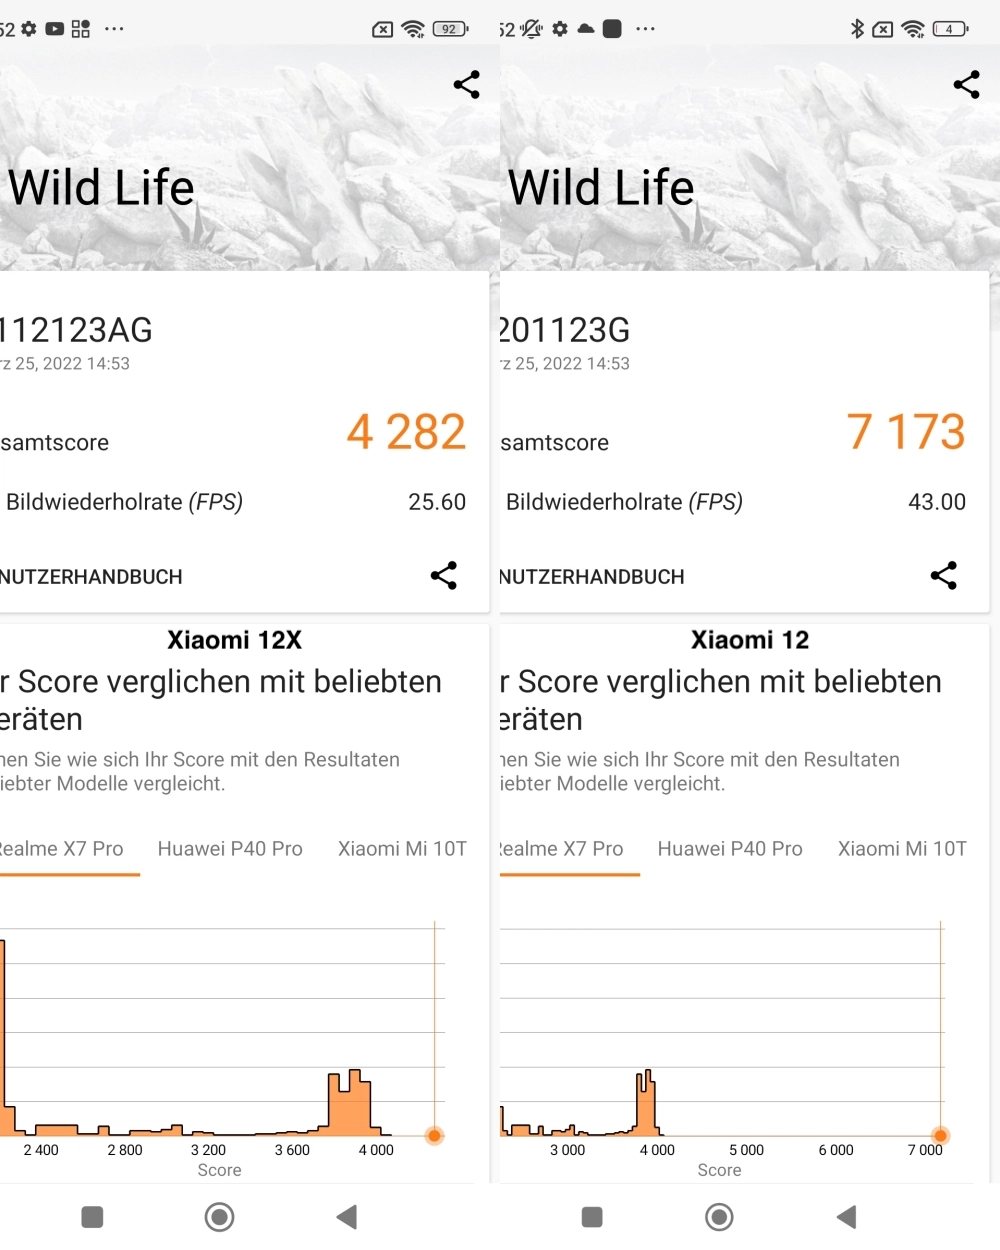The width and height of the screenshot is (1000, 1250).
Task: Tap the test date text below 201123G
Action: (x=565, y=364)
